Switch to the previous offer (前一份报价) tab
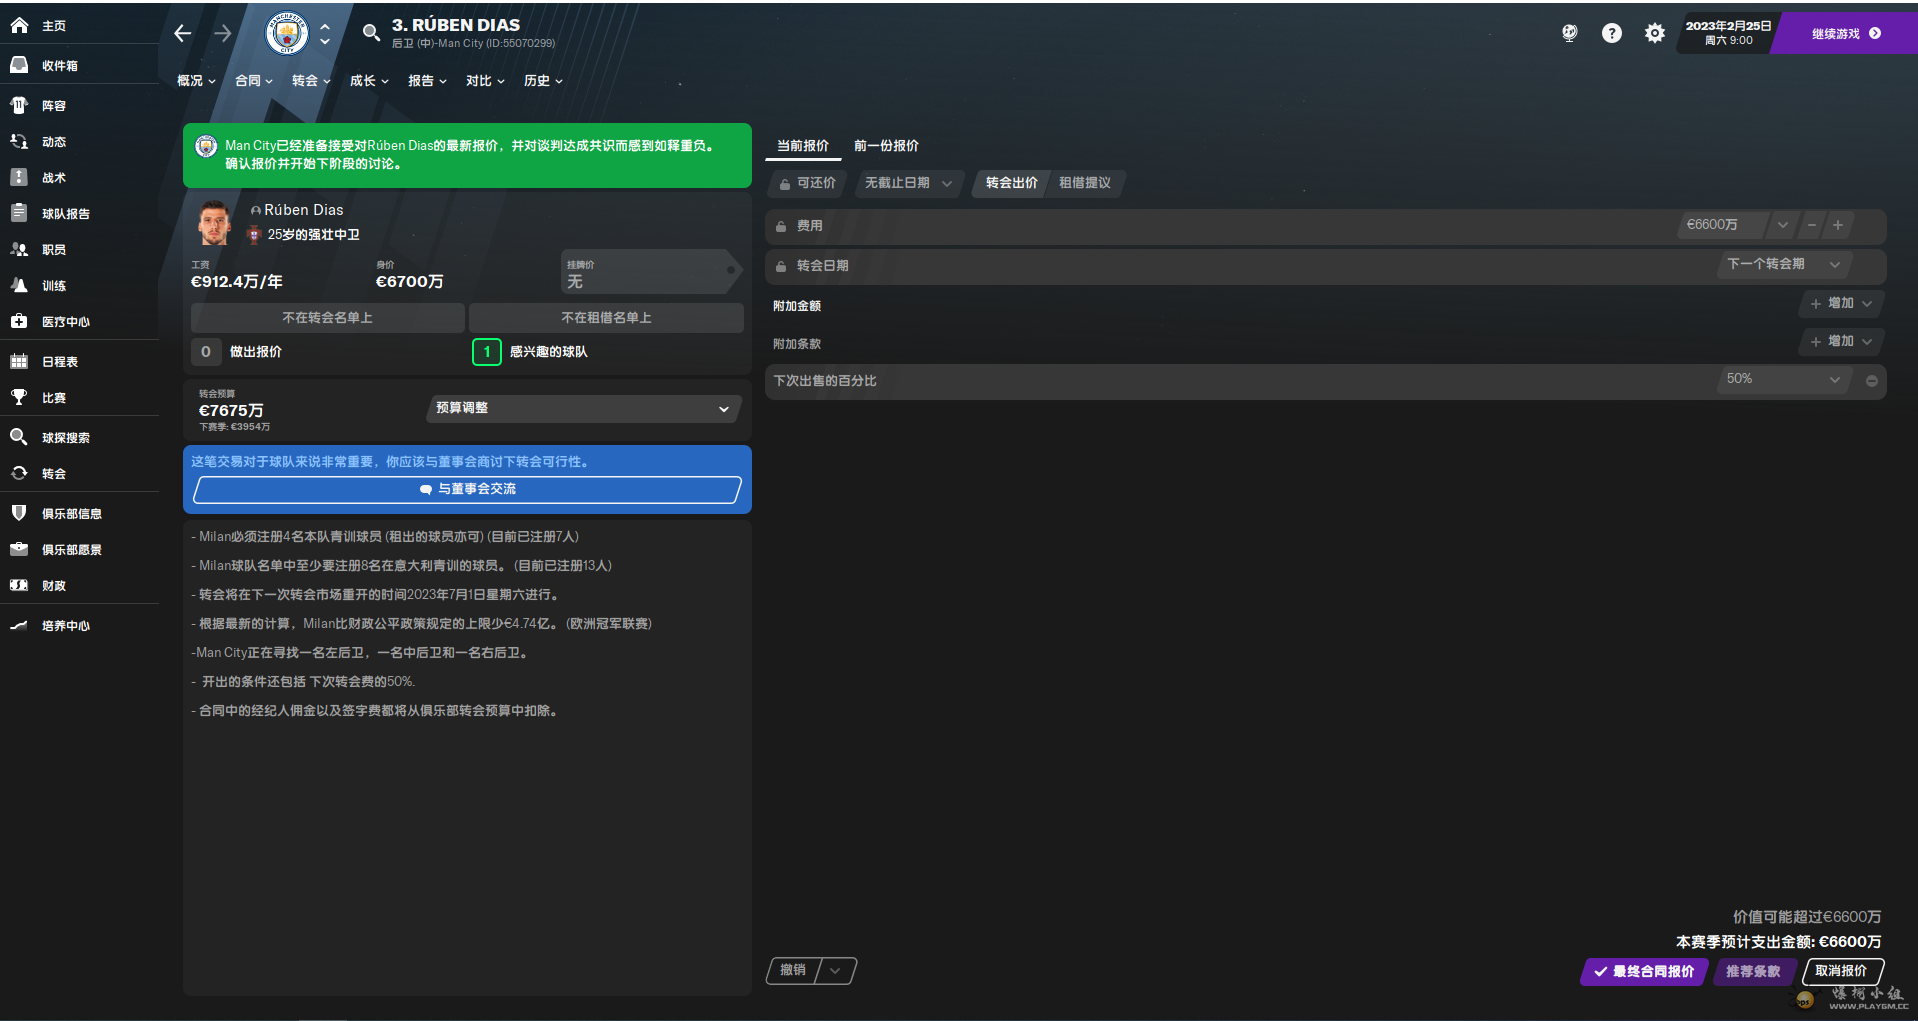 pos(886,146)
